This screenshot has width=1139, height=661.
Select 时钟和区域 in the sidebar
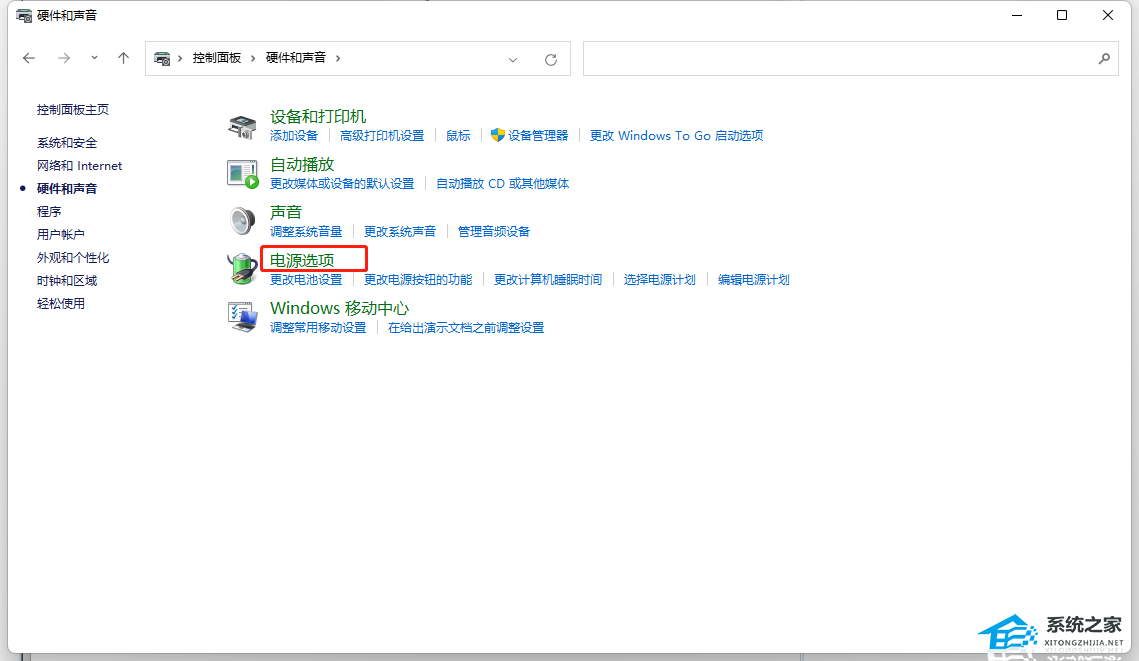[x=67, y=280]
